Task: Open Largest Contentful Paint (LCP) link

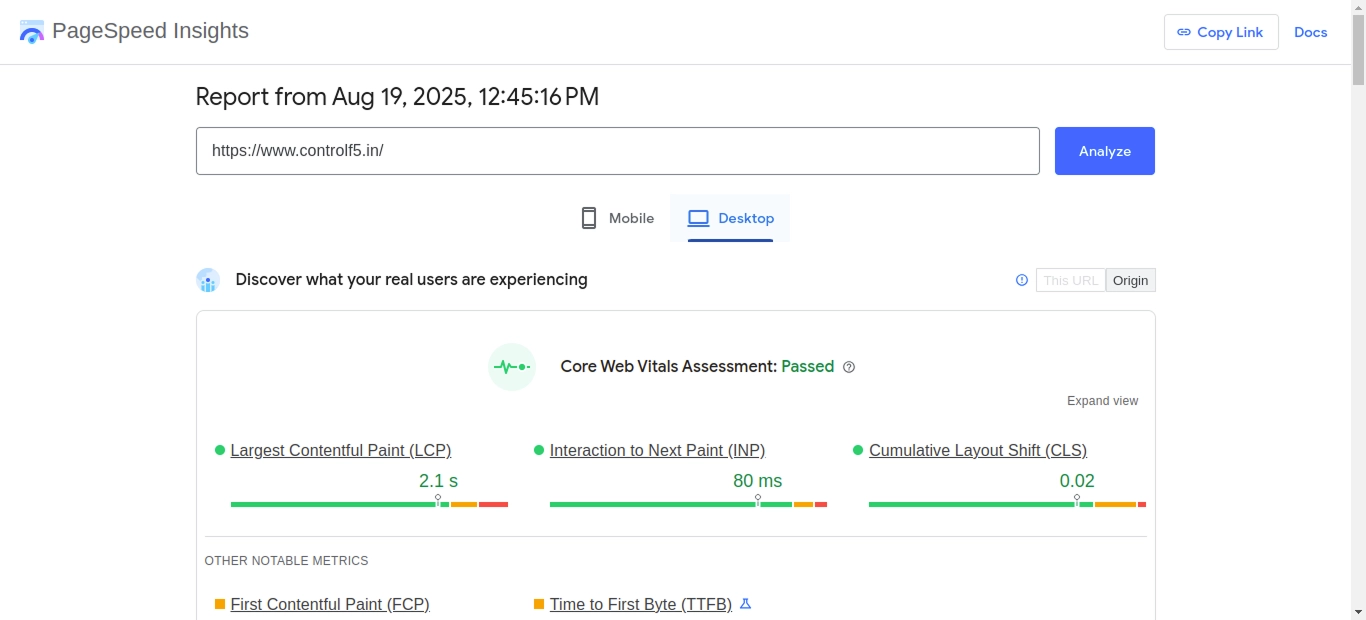Action: [x=340, y=450]
